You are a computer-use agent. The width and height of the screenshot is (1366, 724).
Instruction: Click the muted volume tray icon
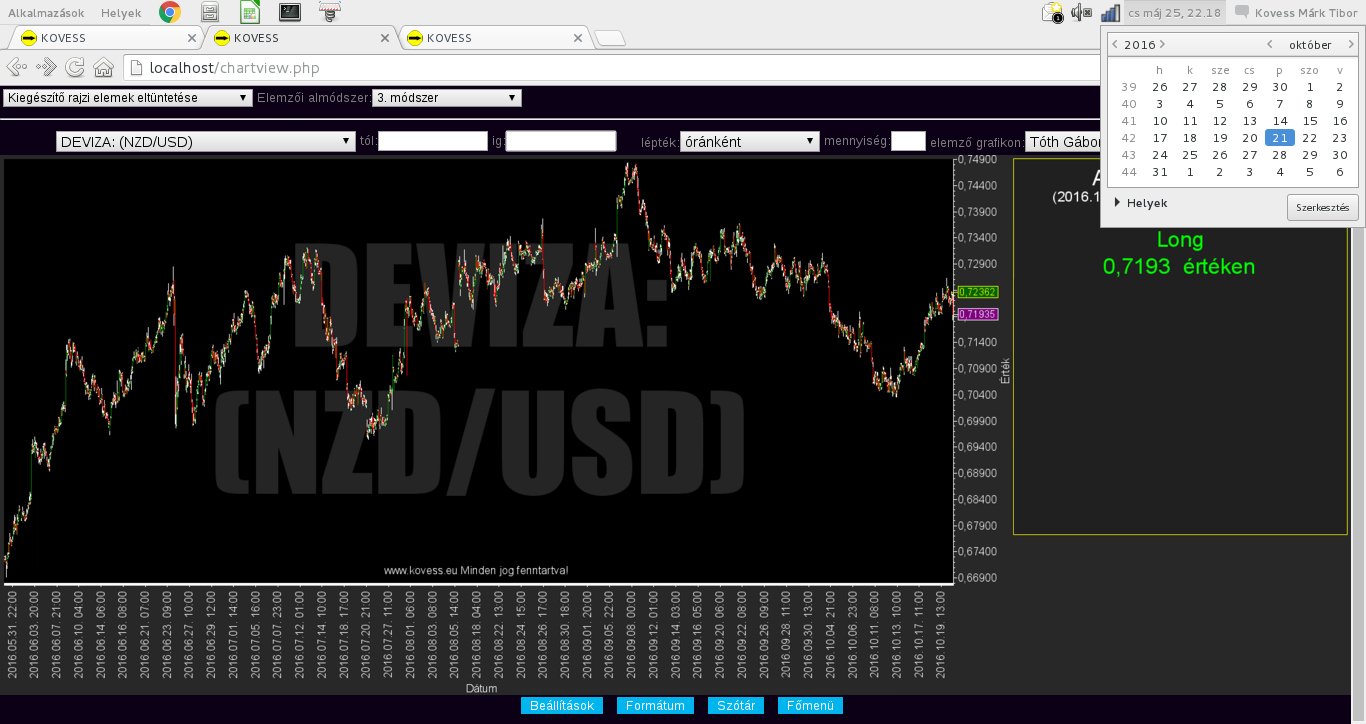pyautogui.click(x=1081, y=12)
